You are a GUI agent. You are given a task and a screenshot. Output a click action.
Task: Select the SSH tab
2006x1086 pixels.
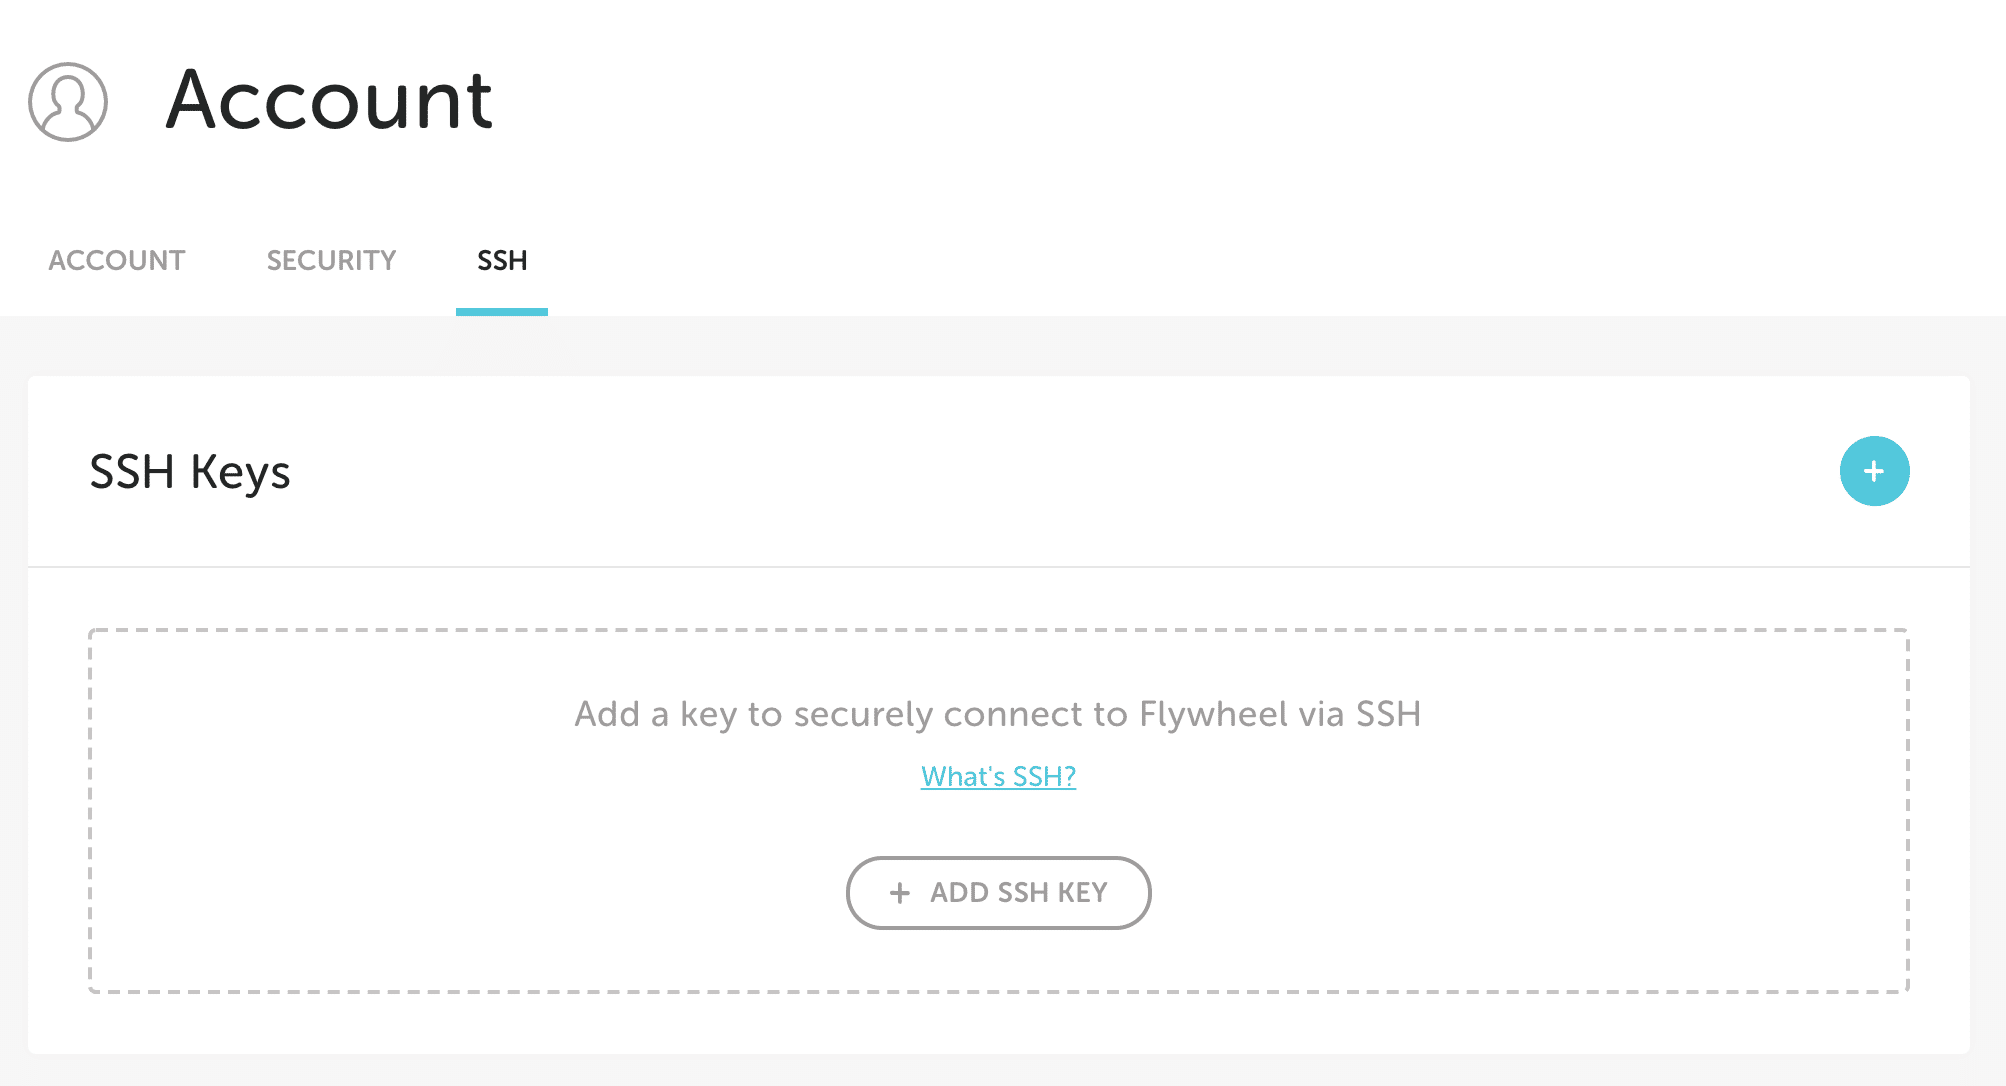pyautogui.click(x=502, y=261)
